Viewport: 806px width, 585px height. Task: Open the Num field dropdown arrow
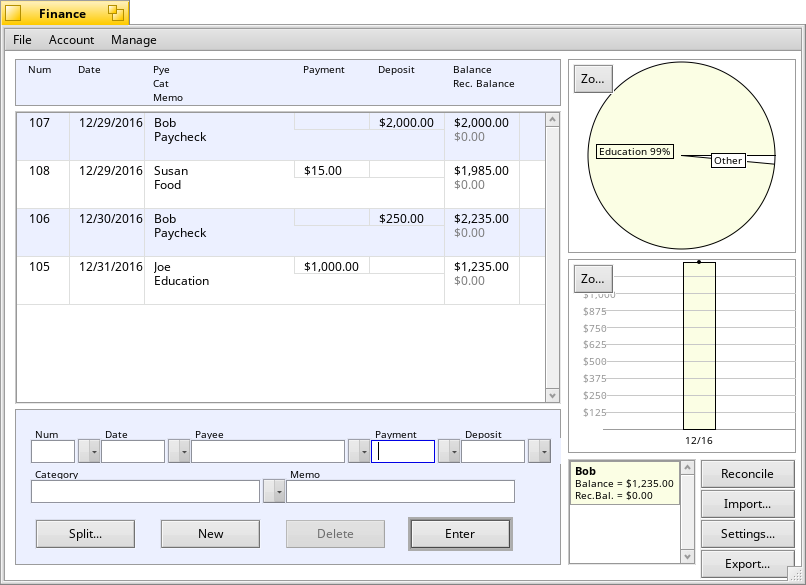point(88,452)
